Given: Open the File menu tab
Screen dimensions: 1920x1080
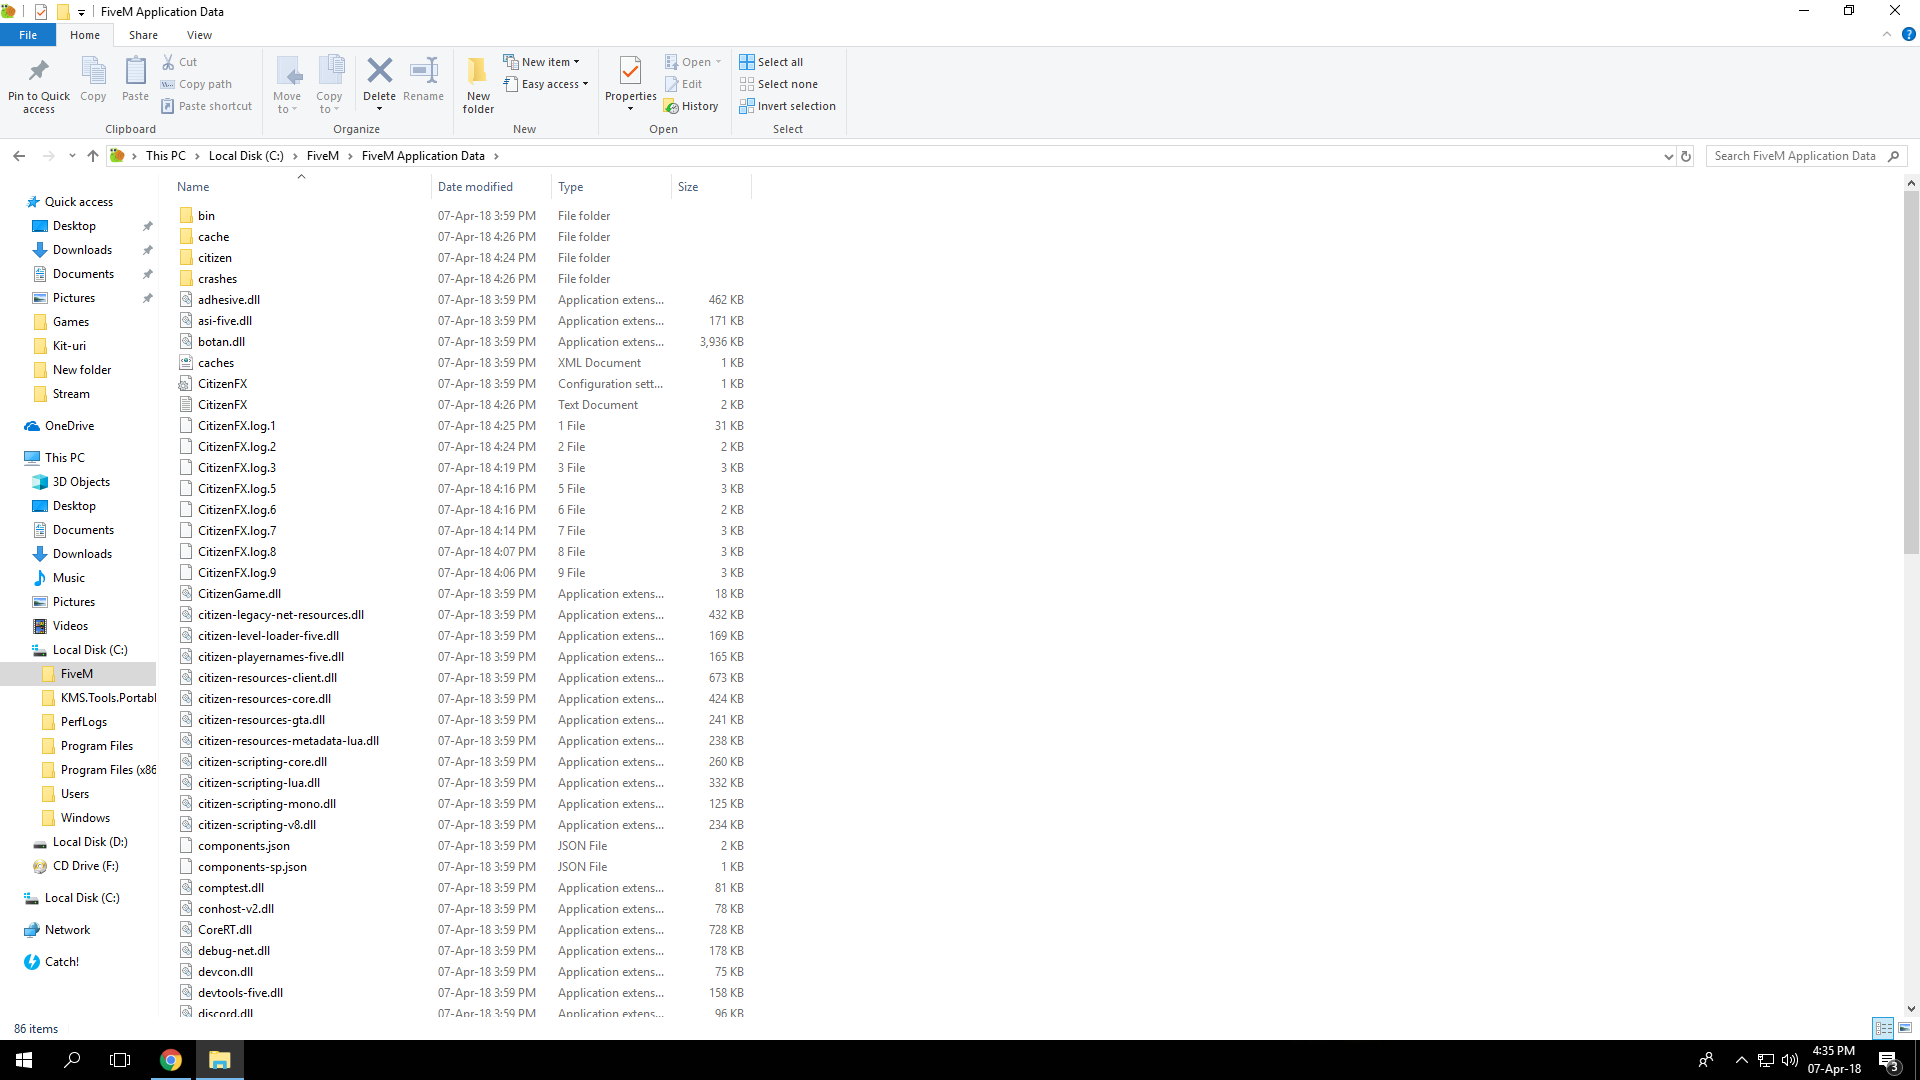Looking at the screenshot, I should tap(28, 35).
